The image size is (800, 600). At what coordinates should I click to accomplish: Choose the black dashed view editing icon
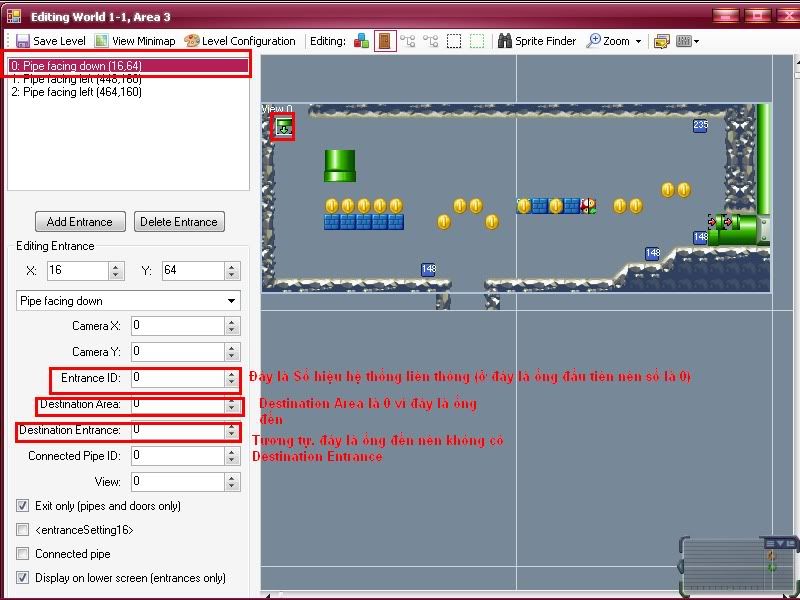(454, 41)
